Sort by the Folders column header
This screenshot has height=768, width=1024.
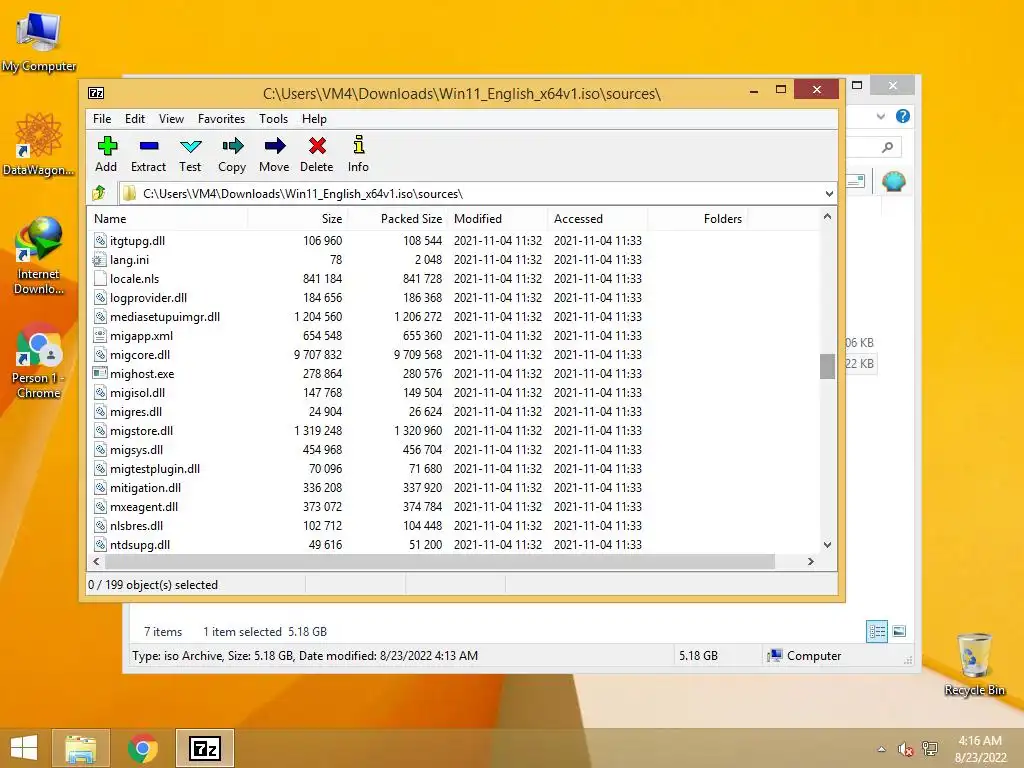pyautogui.click(x=697, y=219)
